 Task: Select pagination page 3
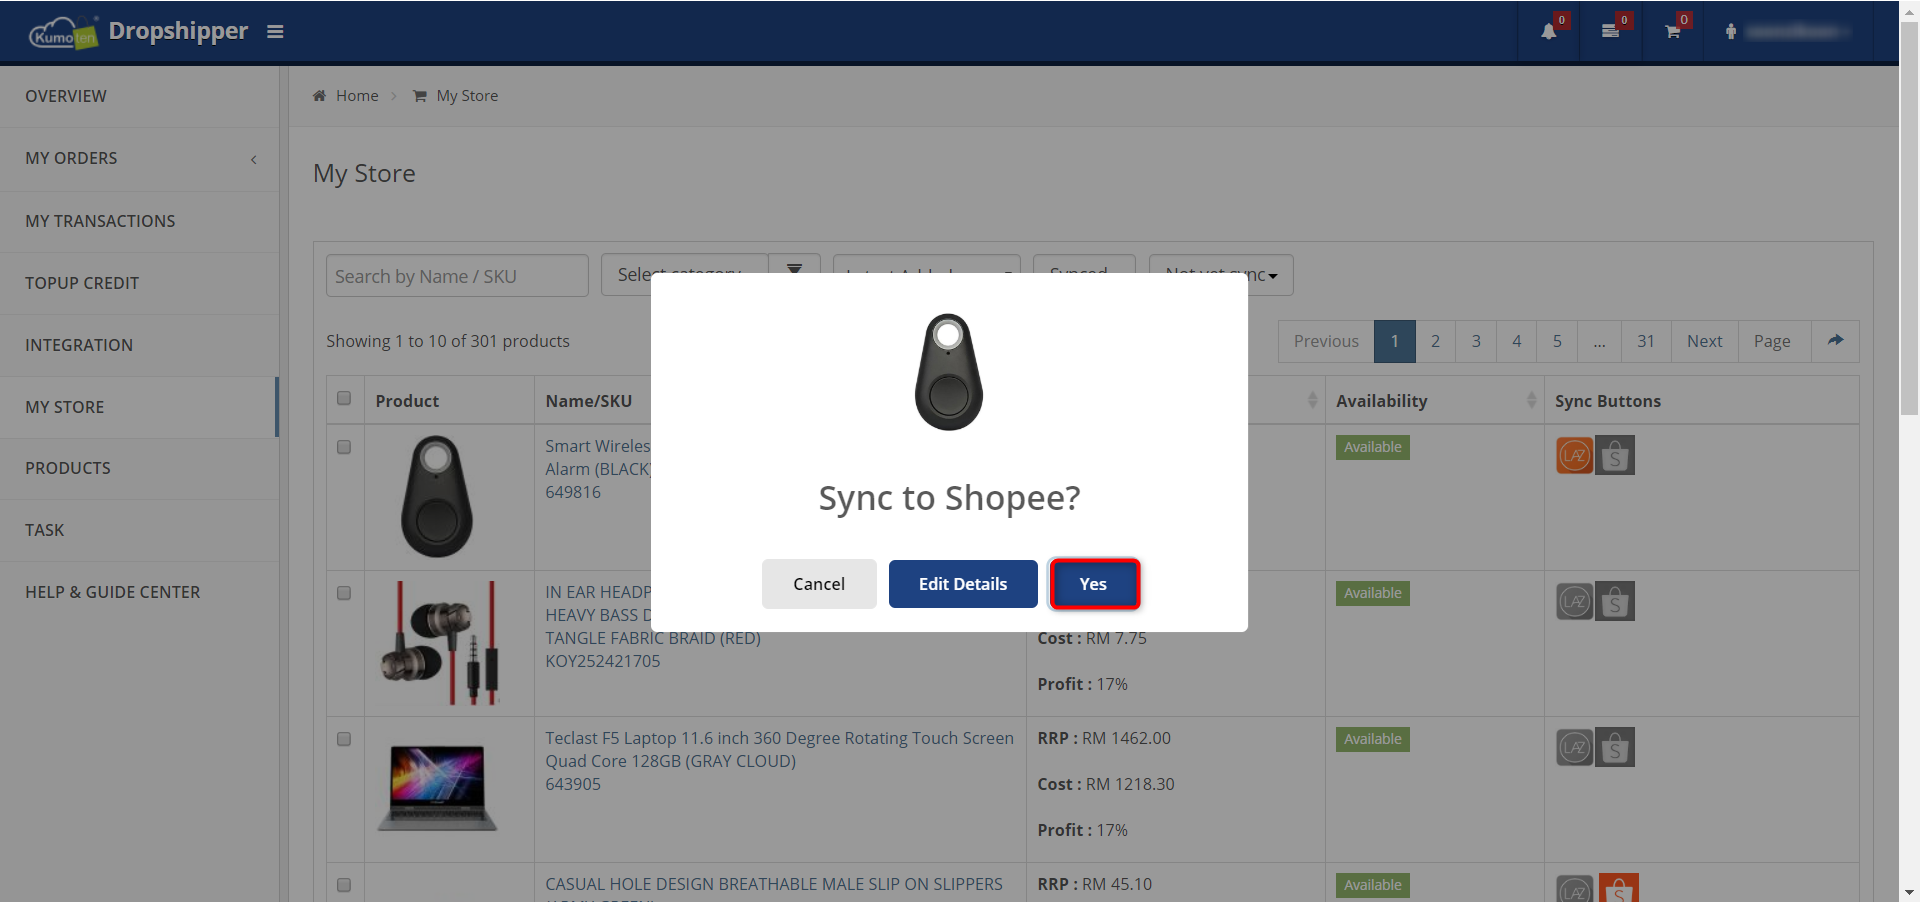pos(1476,341)
